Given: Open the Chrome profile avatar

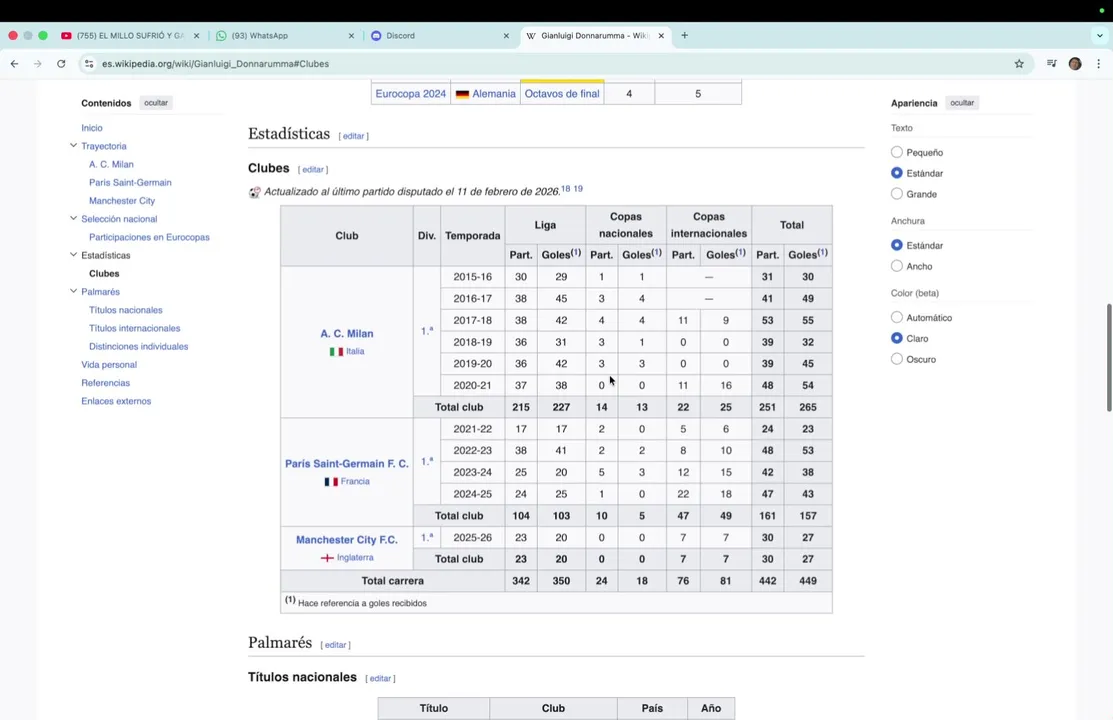Looking at the screenshot, I should click(1075, 64).
